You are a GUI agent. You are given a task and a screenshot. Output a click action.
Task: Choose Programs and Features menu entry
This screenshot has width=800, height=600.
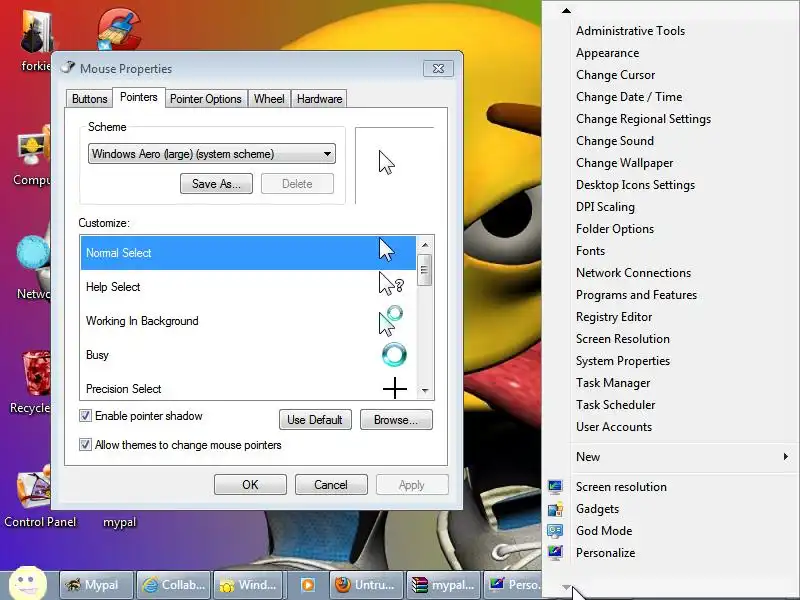(636, 295)
